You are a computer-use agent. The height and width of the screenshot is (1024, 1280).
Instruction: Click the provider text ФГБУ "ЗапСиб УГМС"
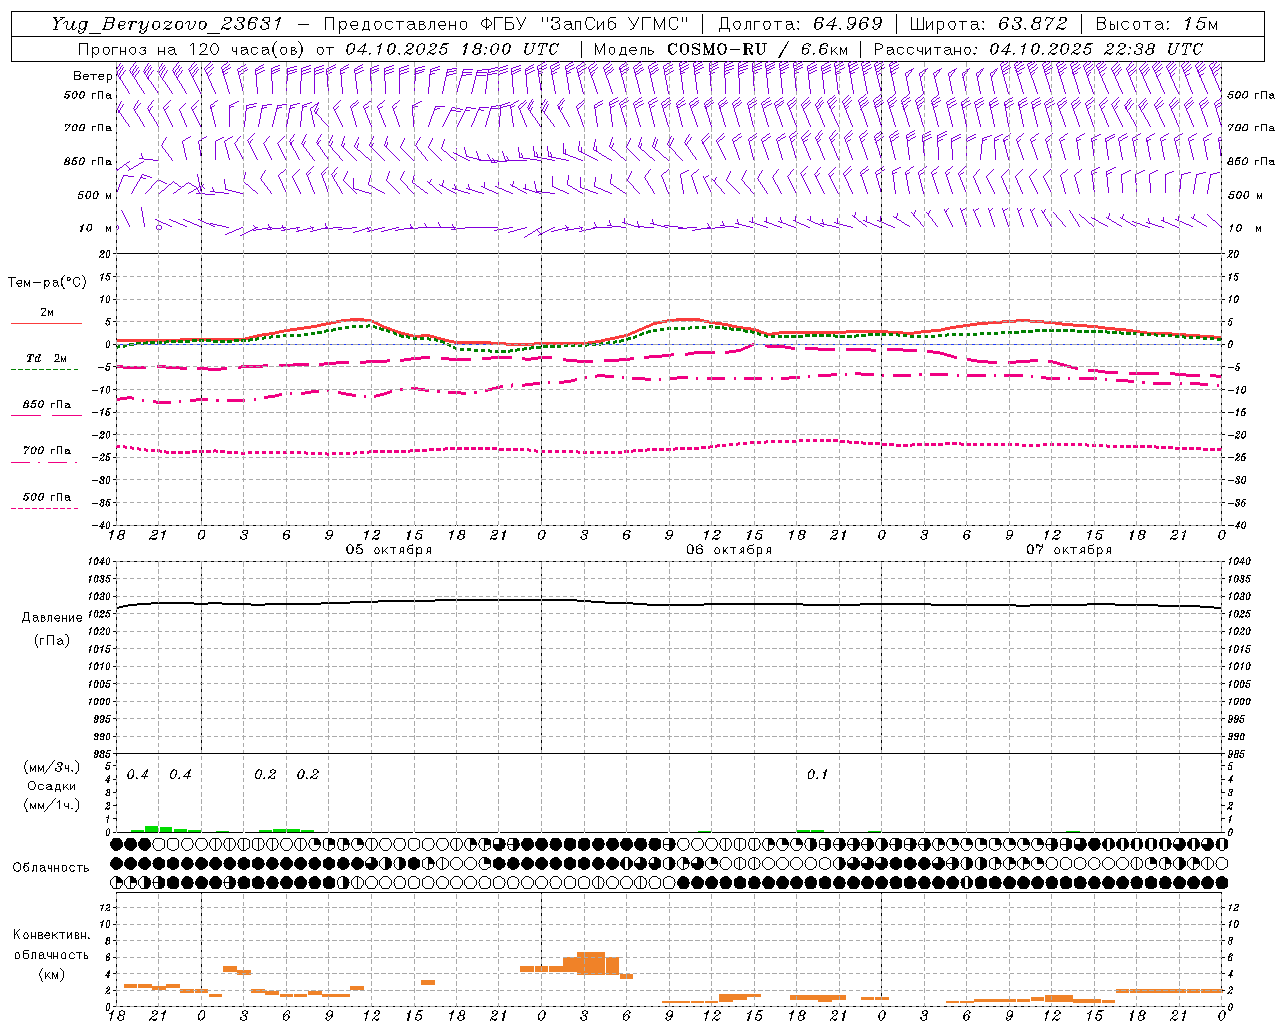585,24
